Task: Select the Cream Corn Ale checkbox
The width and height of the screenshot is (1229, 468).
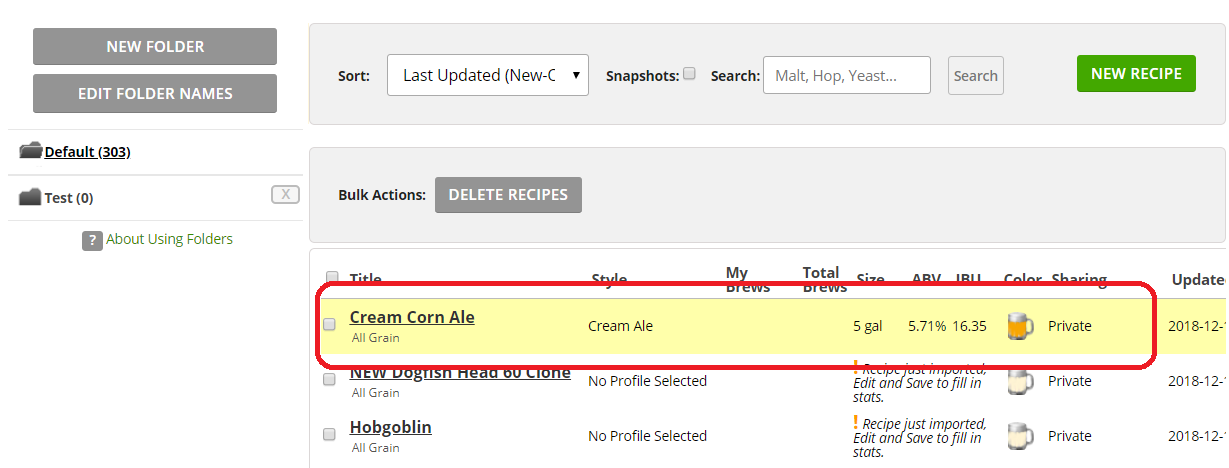Action: tap(330, 324)
